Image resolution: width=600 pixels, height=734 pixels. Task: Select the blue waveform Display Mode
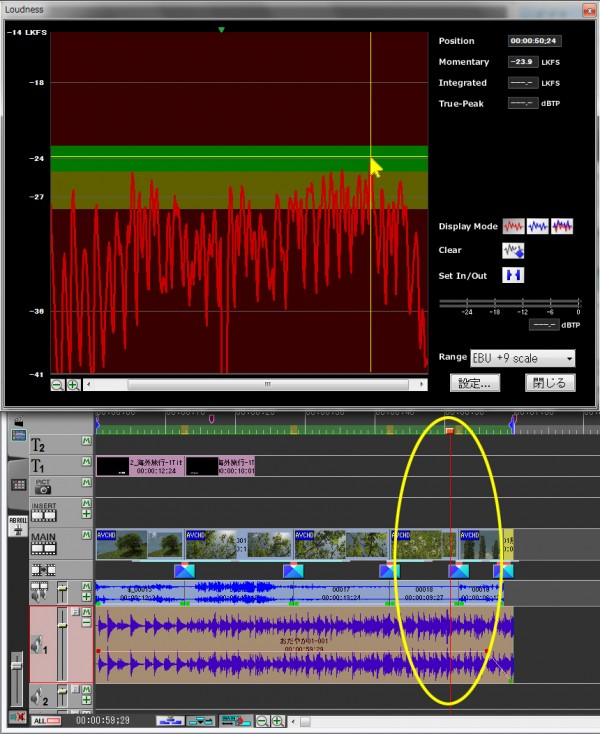coord(537,226)
